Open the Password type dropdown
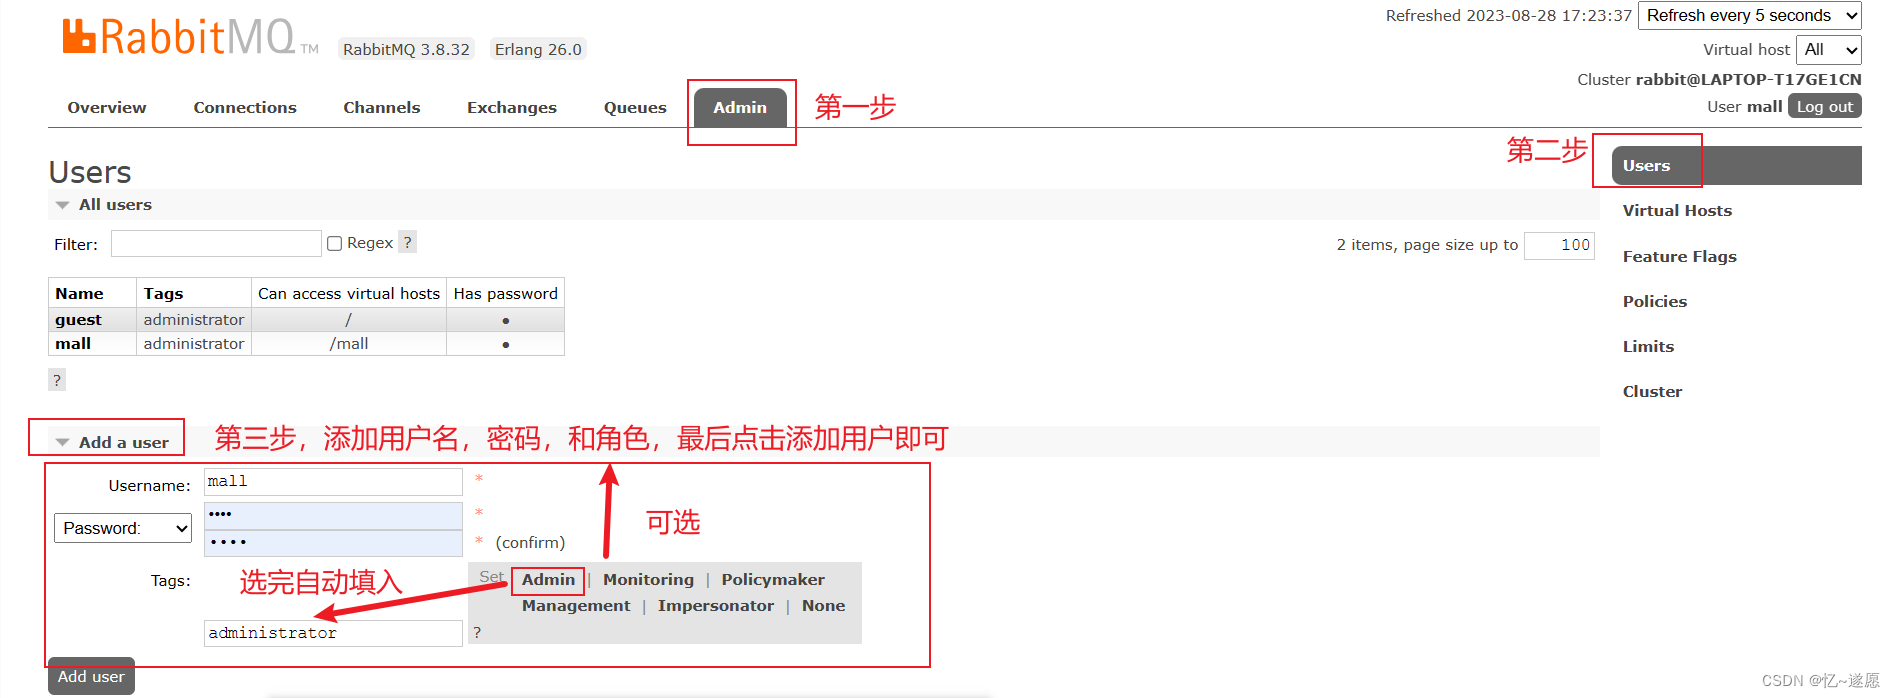The image size is (1895, 698). 123,528
